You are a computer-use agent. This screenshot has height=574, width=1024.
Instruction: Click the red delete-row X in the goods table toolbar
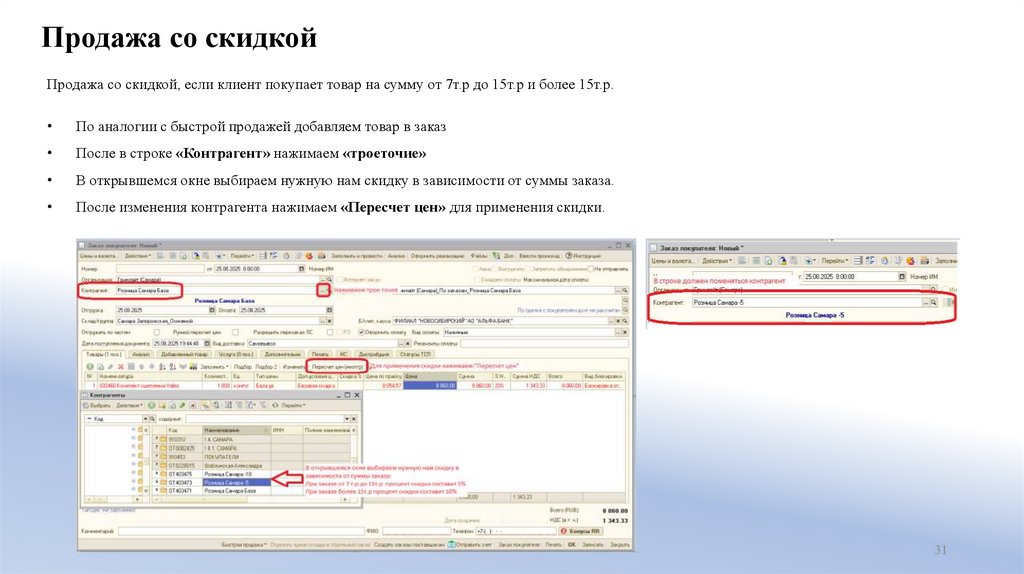point(121,366)
